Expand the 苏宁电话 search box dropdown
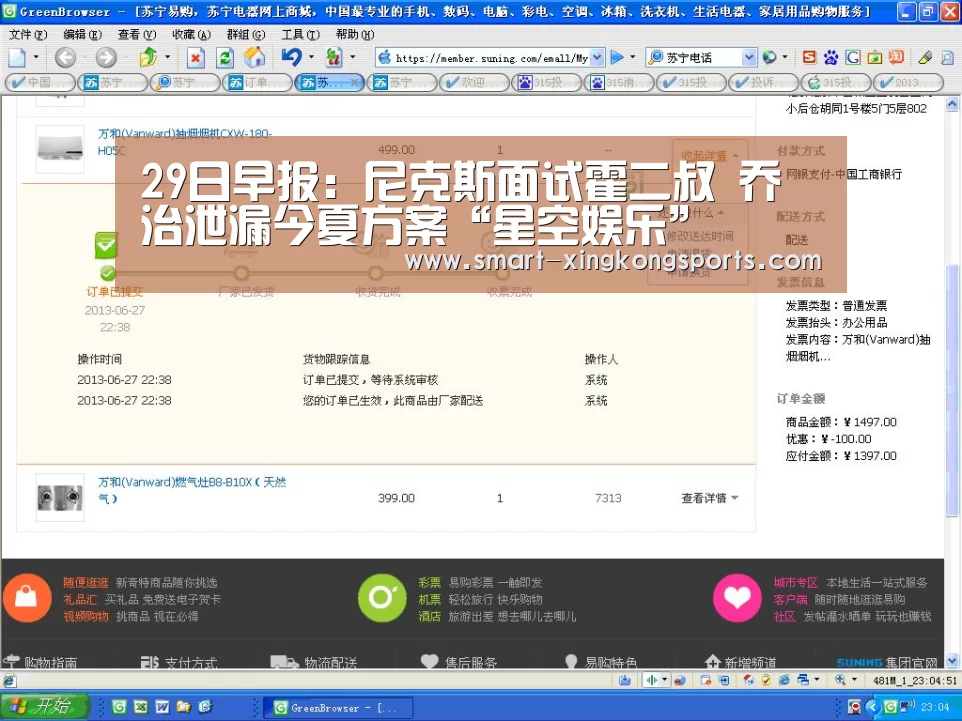This screenshot has width=962, height=721. [748, 58]
